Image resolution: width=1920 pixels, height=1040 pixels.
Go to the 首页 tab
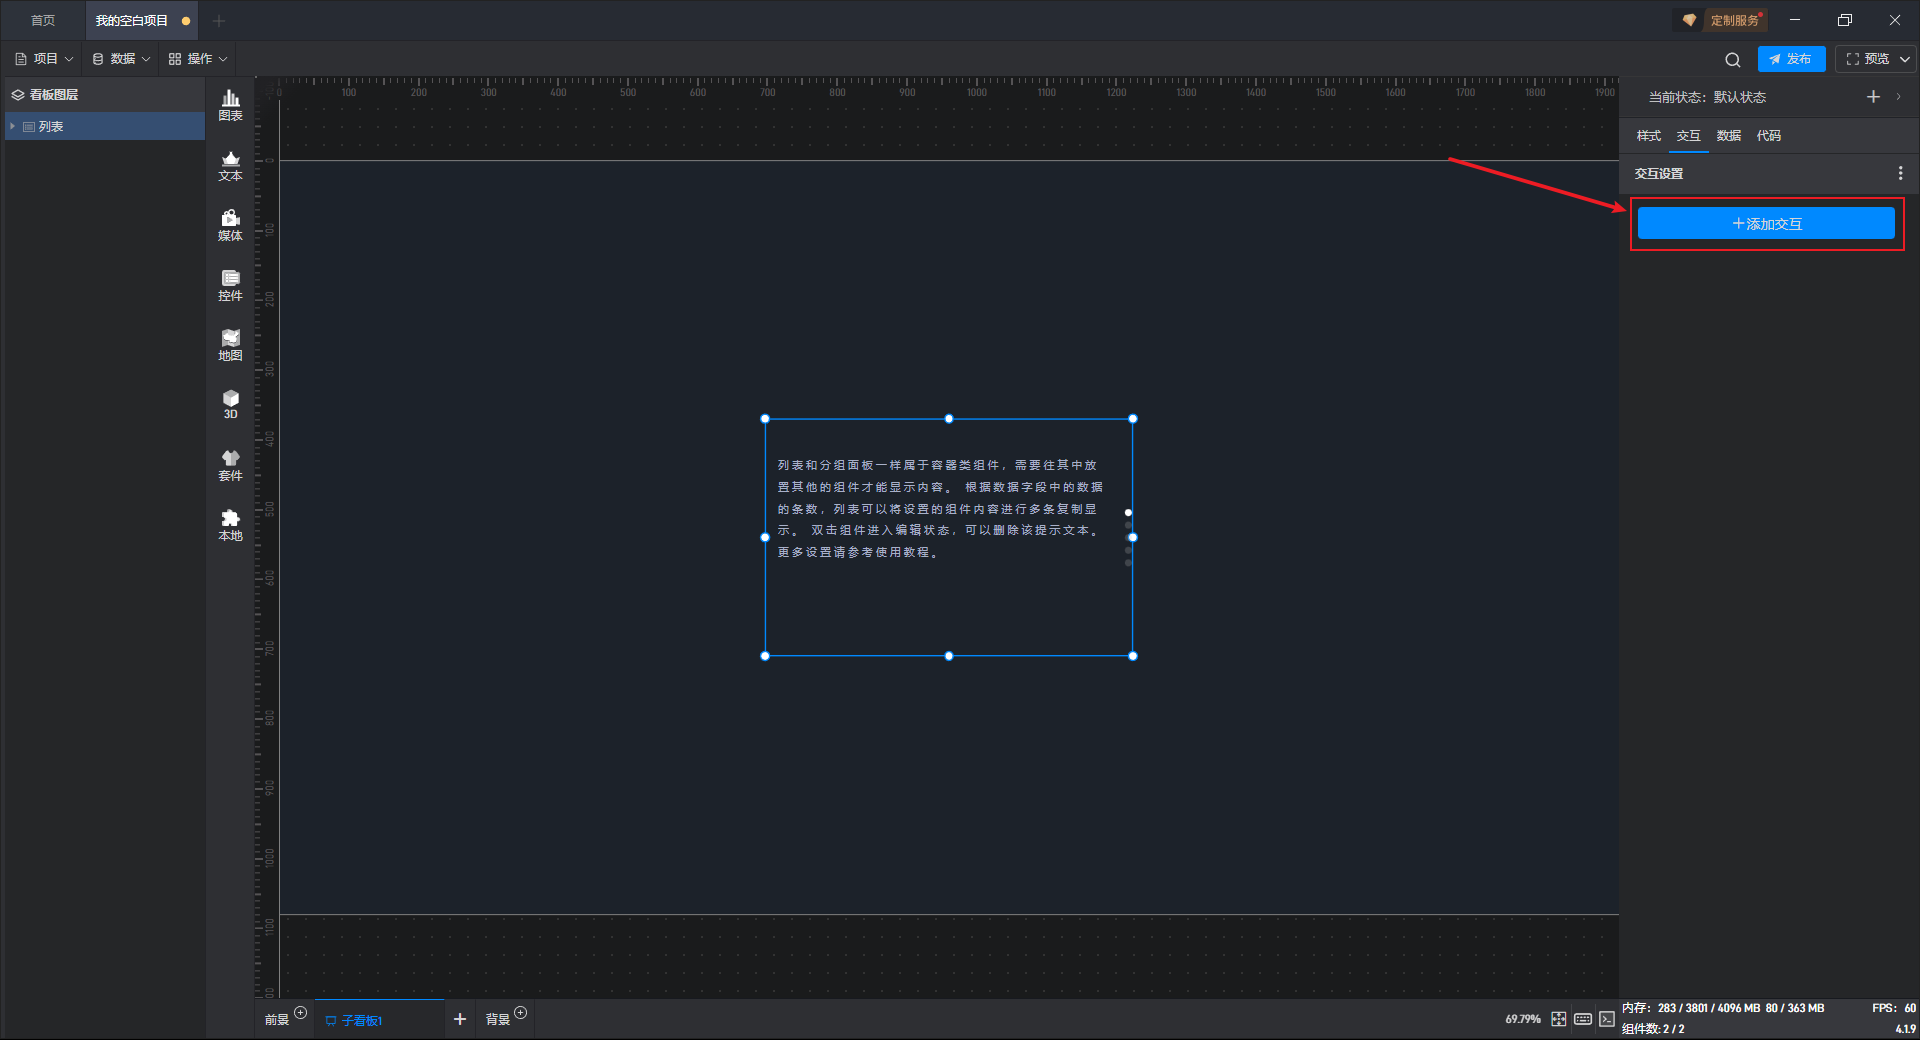coord(43,20)
